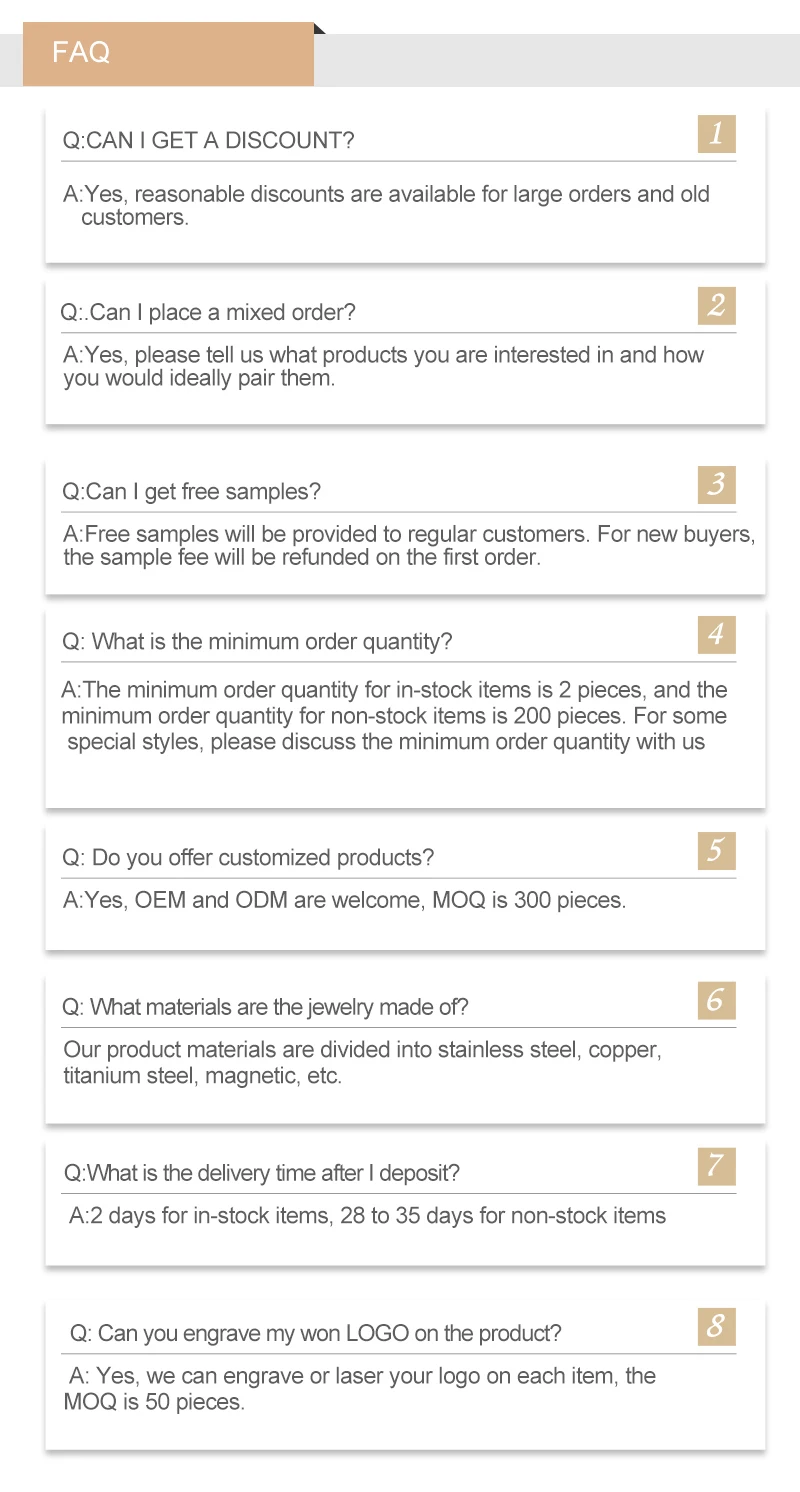Click the number 2 badge icon

pyautogui.click(x=716, y=305)
